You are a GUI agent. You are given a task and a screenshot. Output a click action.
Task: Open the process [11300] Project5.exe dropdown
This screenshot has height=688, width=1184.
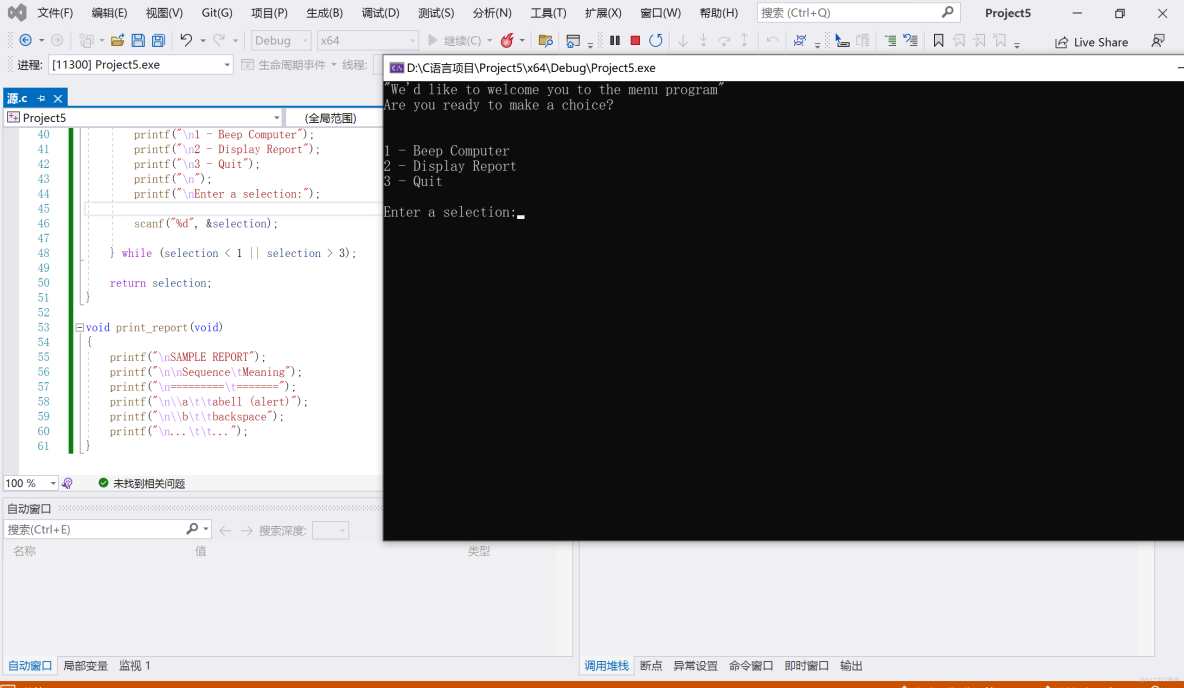[x=140, y=65]
